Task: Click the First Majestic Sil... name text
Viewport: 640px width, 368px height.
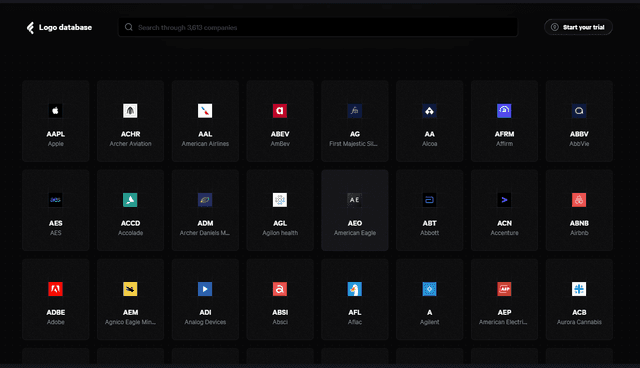Action: point(353,144)
